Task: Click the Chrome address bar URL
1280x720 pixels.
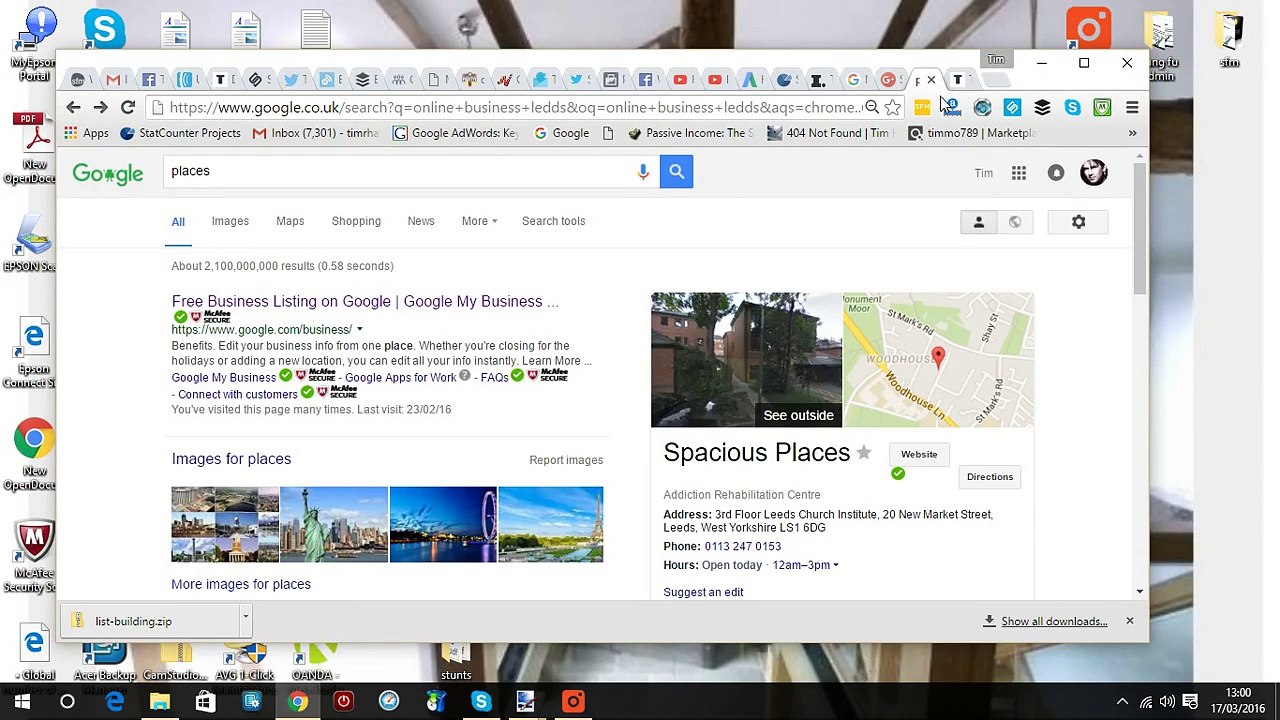Action: pos(515,107)
